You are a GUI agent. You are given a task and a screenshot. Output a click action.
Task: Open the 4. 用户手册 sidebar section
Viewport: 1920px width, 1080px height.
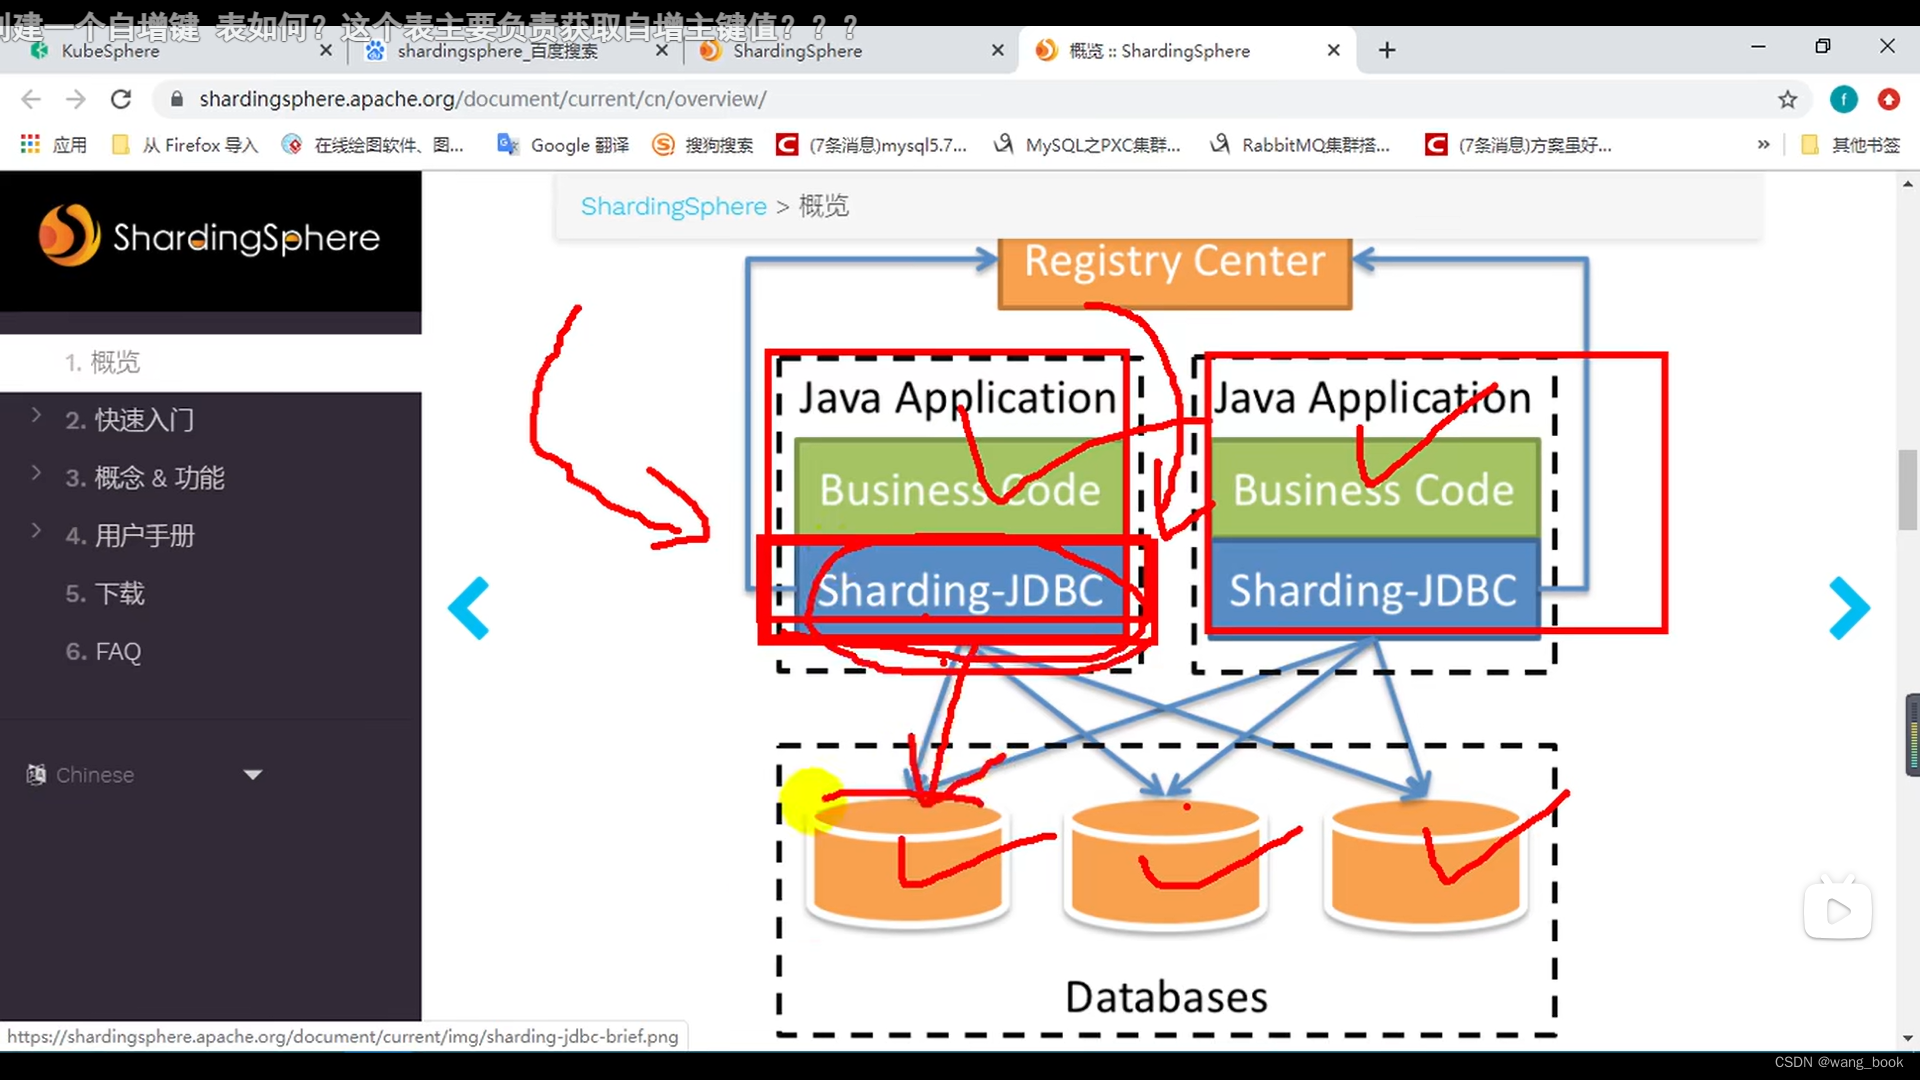click(x=130, y=536)
